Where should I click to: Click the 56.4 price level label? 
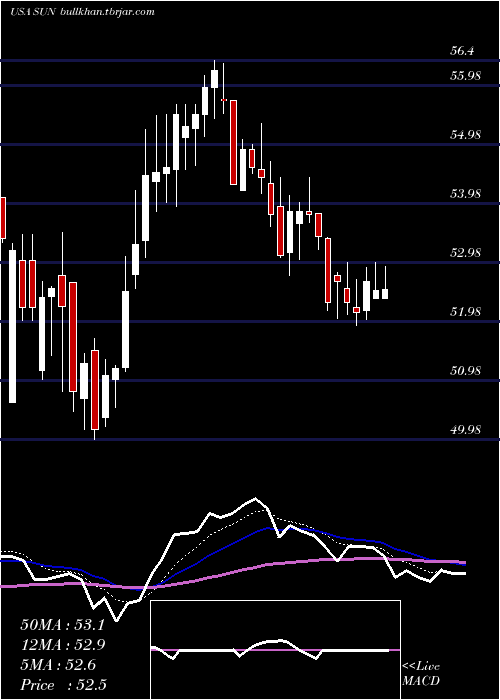click(x=462, y=51)
